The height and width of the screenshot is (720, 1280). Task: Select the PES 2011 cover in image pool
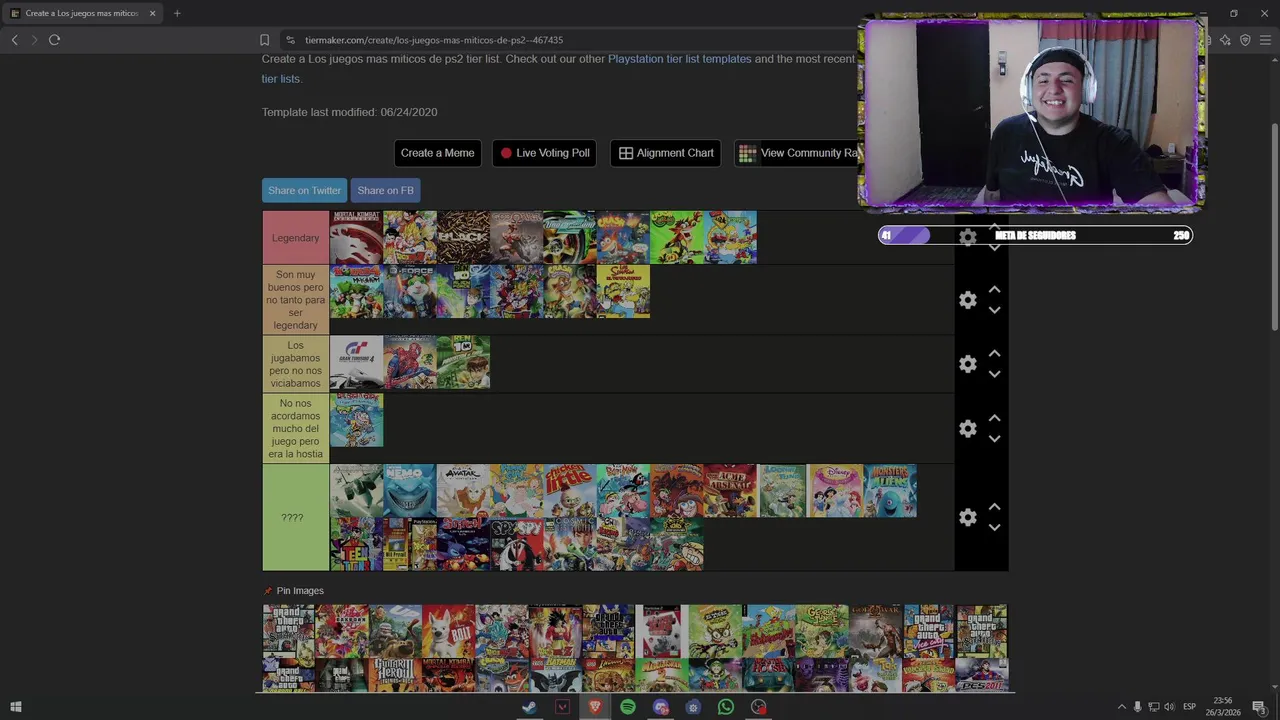point(981,675)
